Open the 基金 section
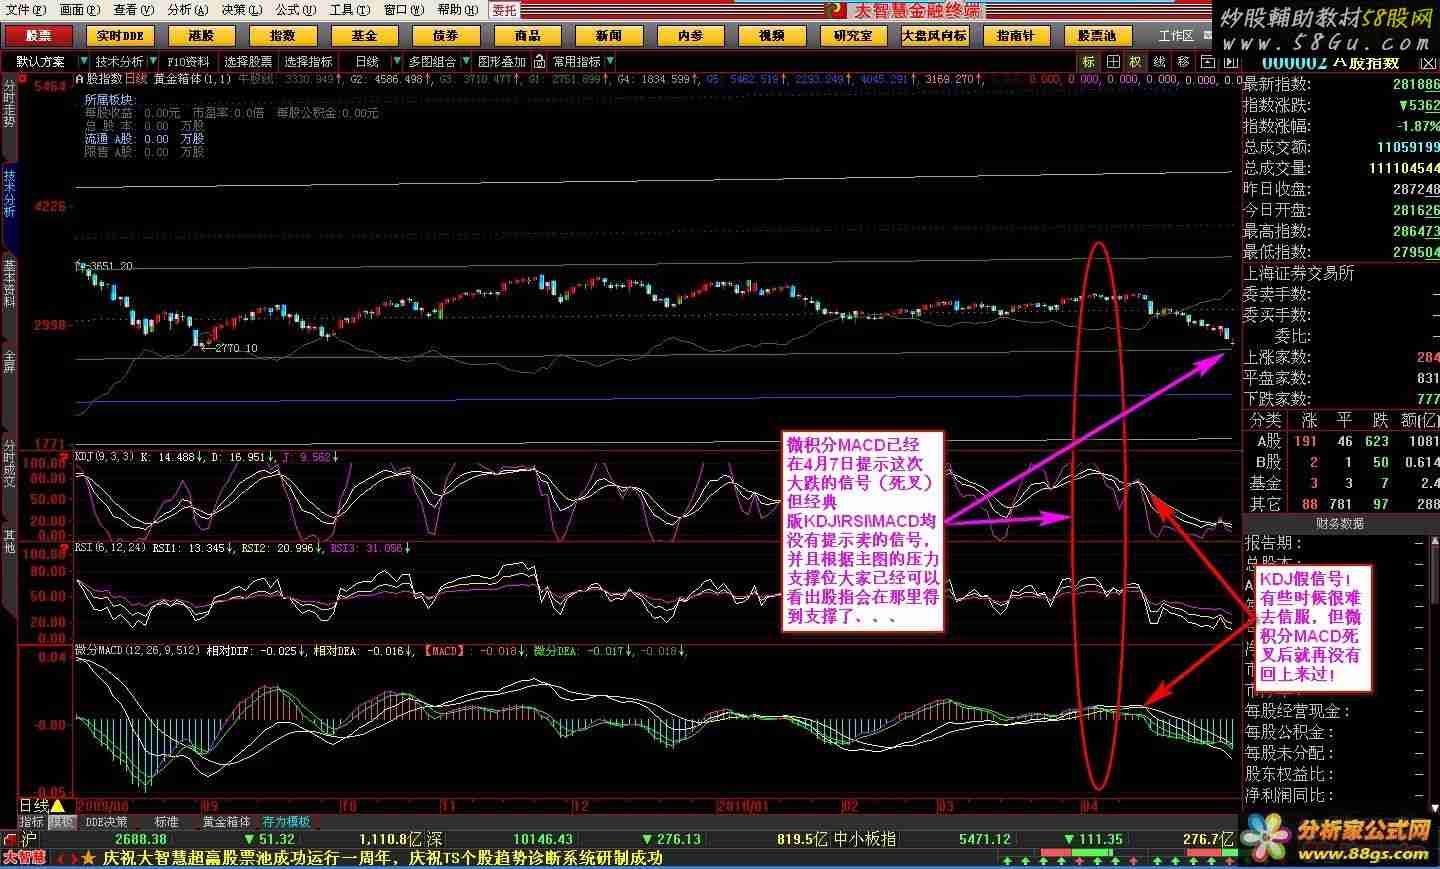The height and width of the screenshot is (869, 1440). [x=364, y=36]
